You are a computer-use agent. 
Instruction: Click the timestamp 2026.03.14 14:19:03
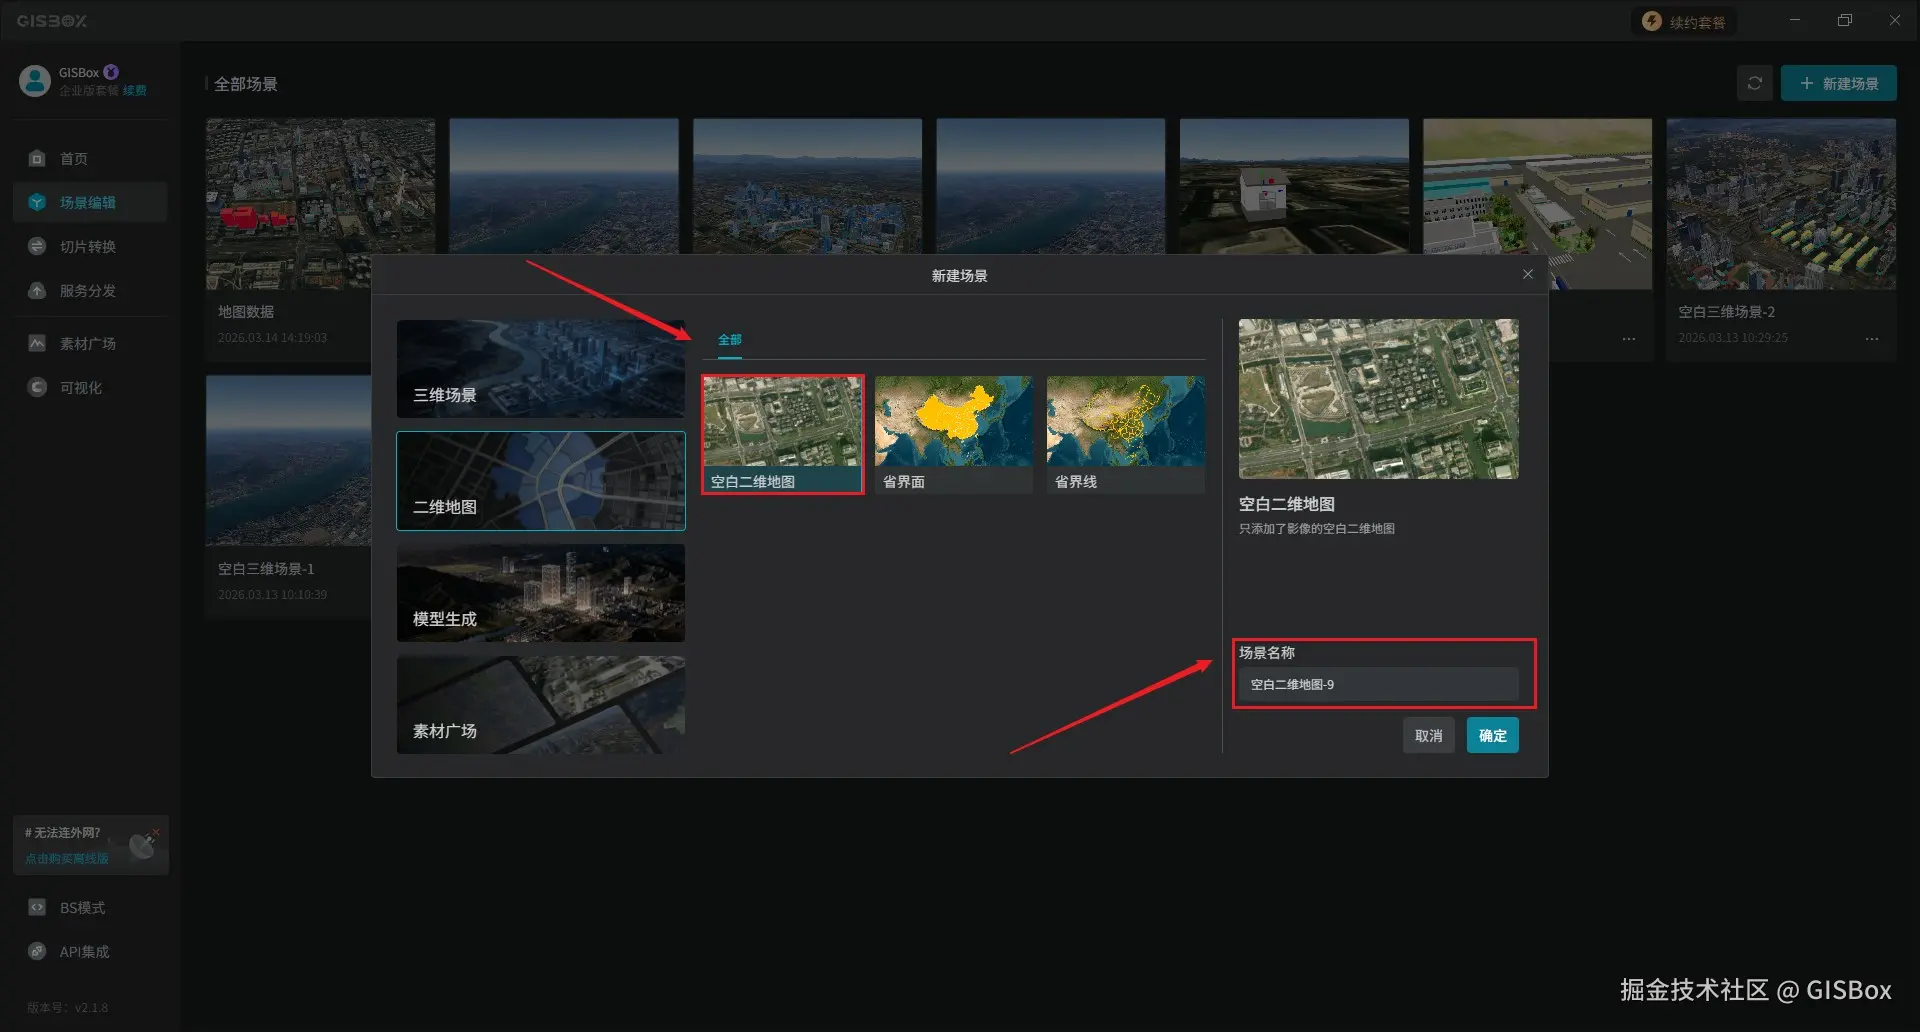click(273, 338)
